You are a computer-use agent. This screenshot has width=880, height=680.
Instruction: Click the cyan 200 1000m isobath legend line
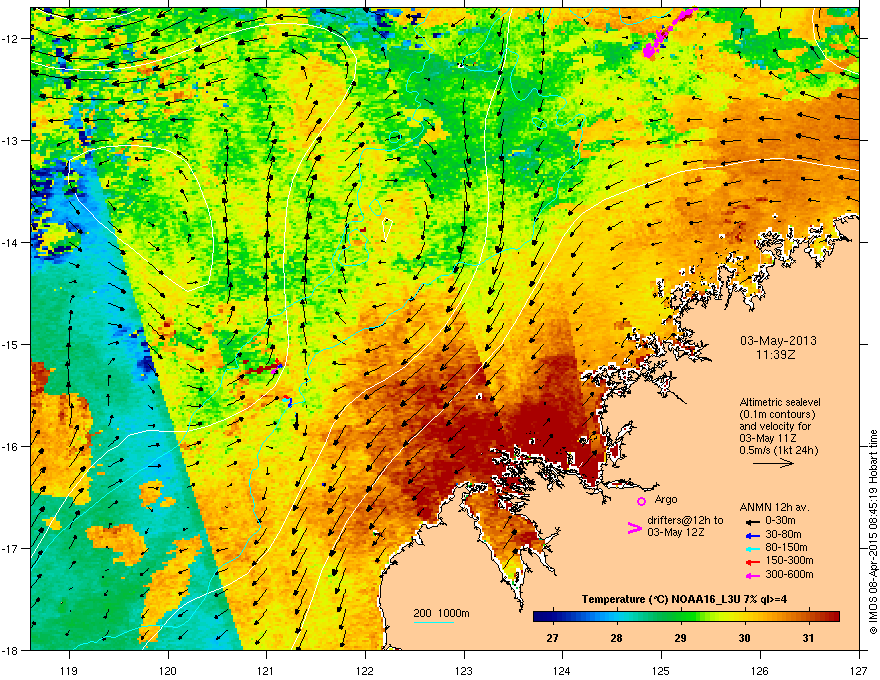pyautogui.click(x=434, y=622)
